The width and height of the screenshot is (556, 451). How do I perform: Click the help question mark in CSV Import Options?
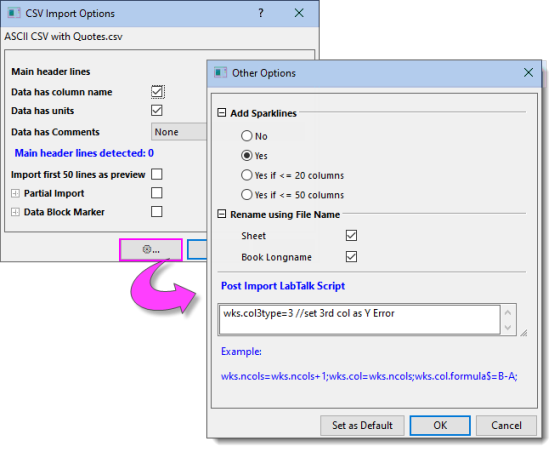[x=261, y=13]
